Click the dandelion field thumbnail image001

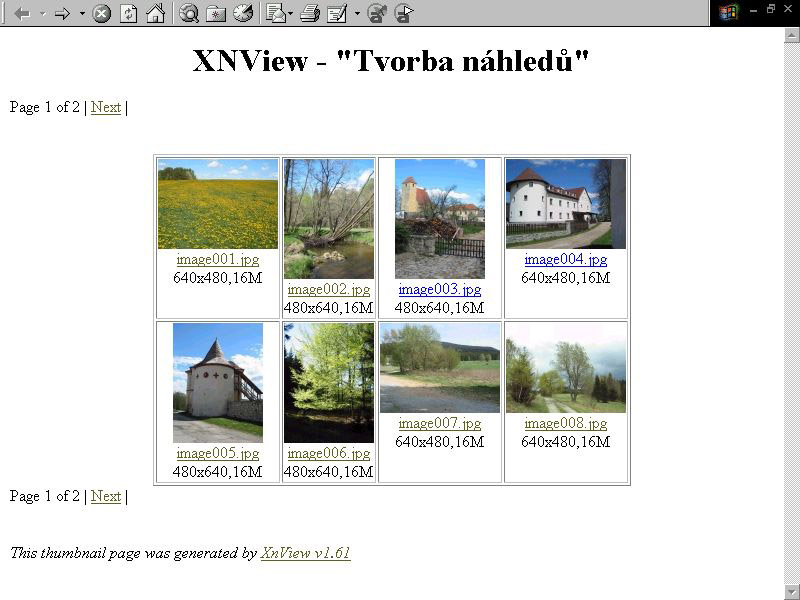(x=217, y=204)
